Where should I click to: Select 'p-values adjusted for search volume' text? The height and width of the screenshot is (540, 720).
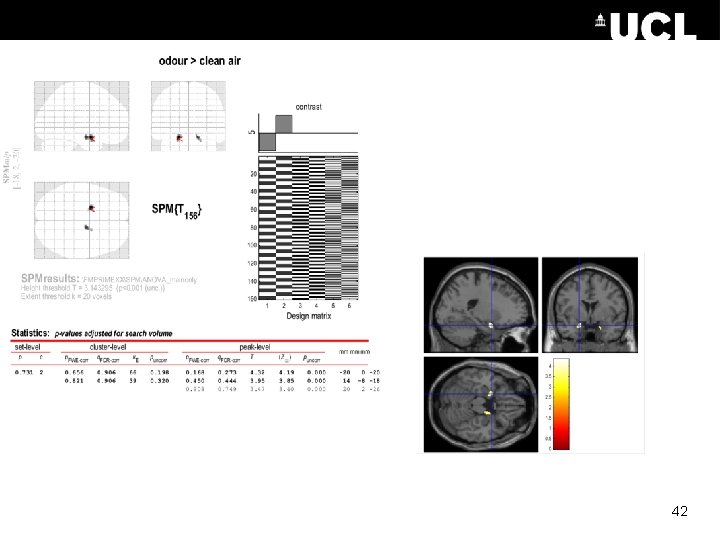pyautogui.click(x=113, y=334)
